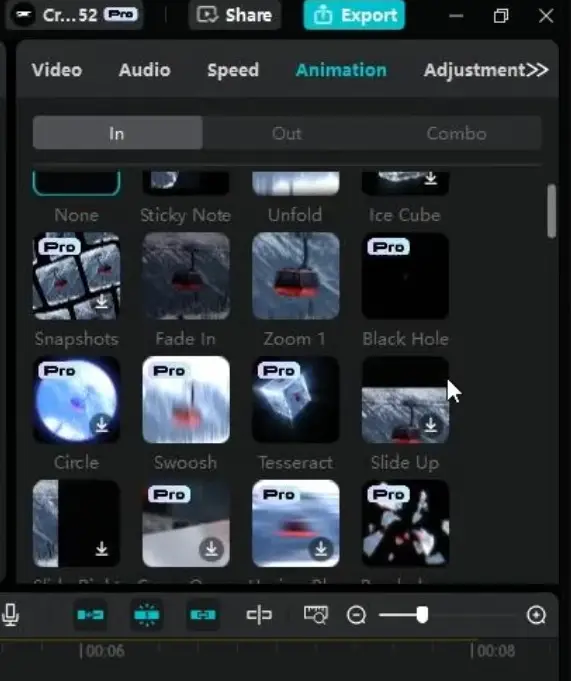Apply the Sticky Note animation
Screen dimensions: 571x681
[x=186, y=182]
